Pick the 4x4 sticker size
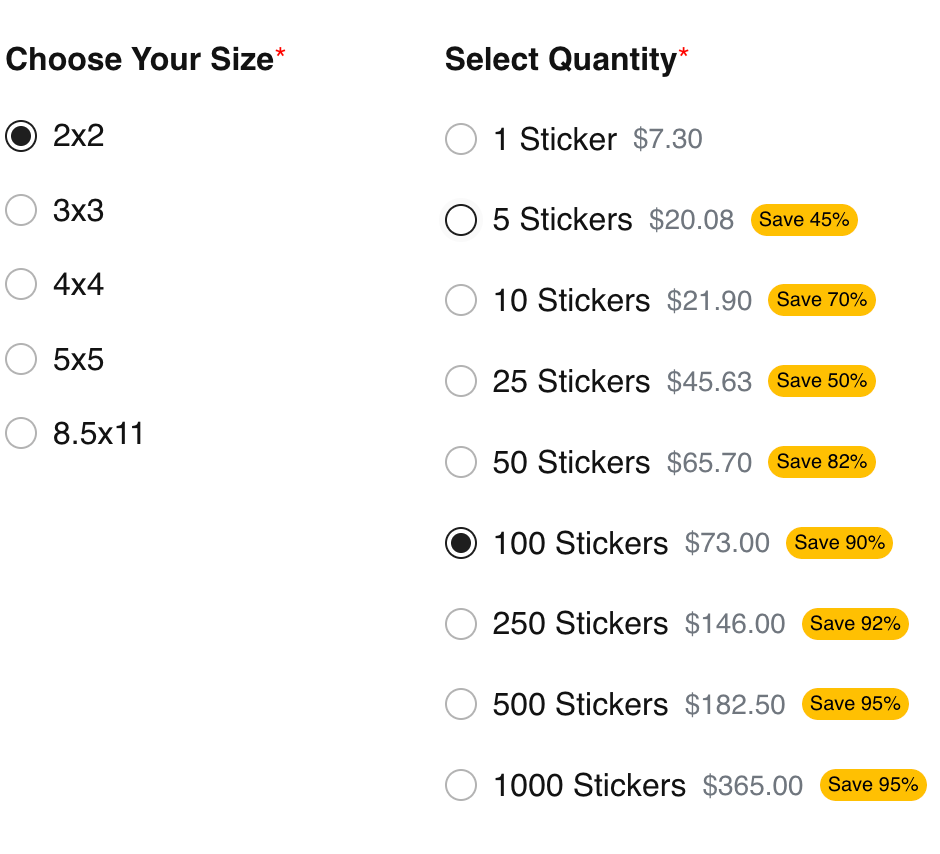The height and width of the screenshot is (854, 940). tap(21, 283)
